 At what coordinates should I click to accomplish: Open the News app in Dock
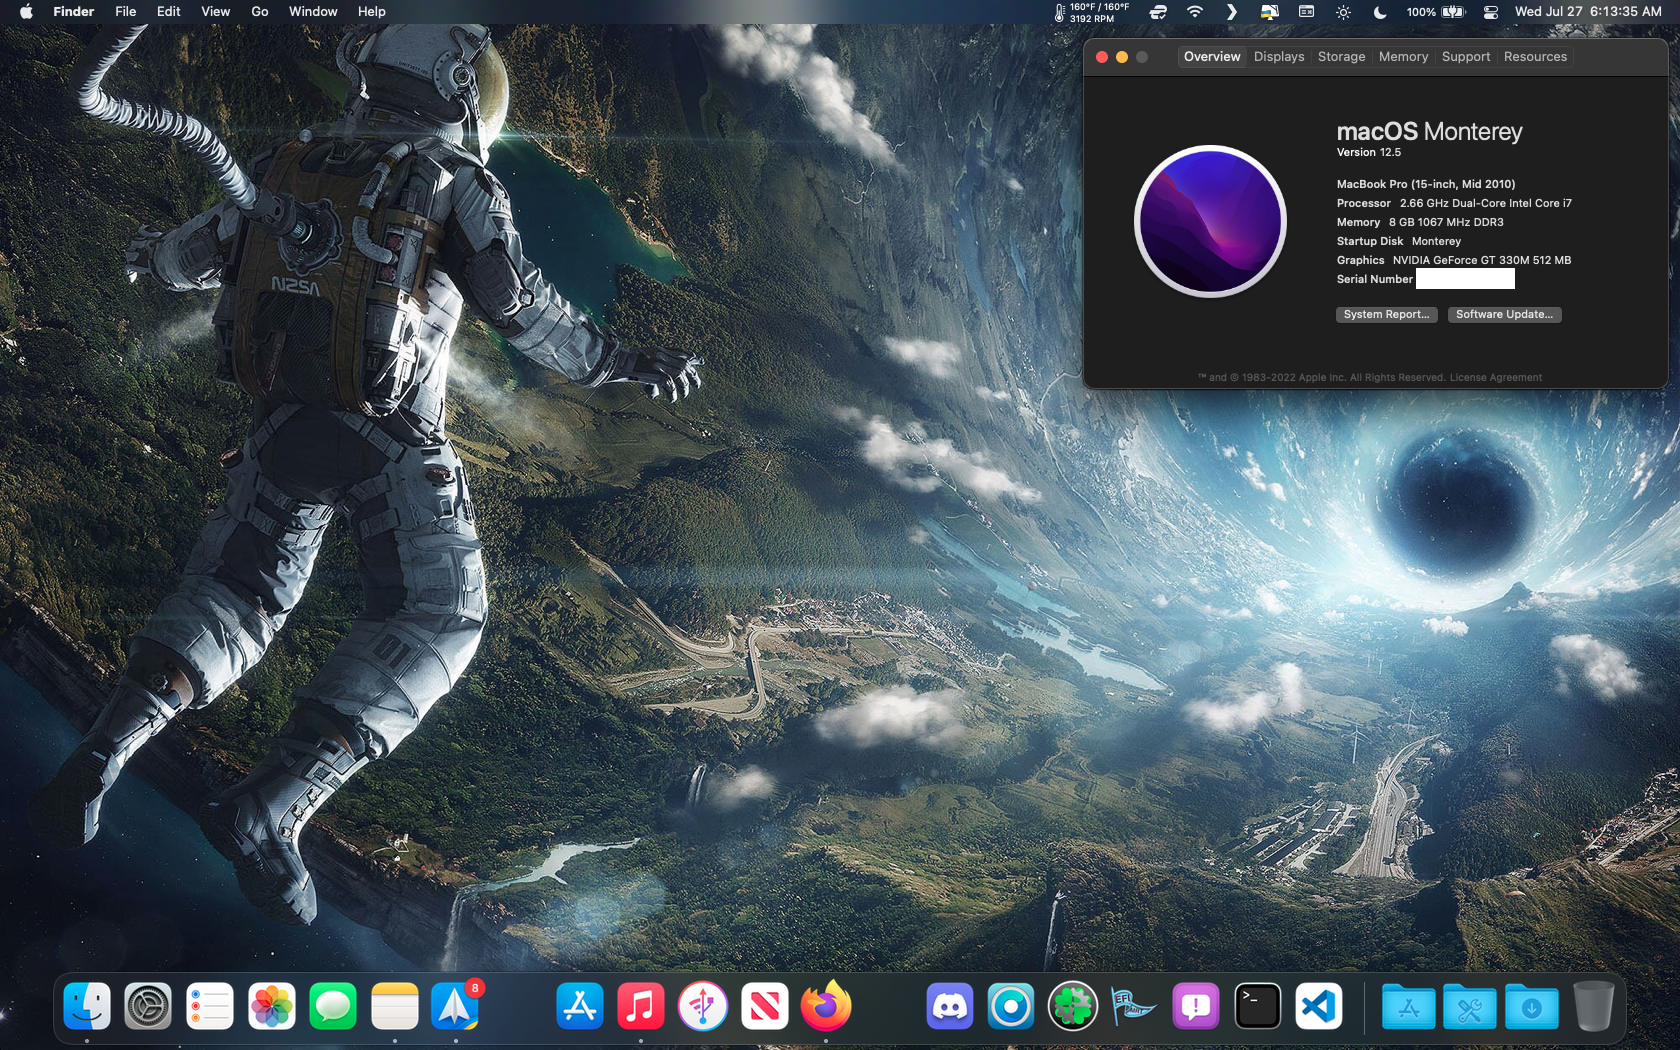tap(765, 1006)
